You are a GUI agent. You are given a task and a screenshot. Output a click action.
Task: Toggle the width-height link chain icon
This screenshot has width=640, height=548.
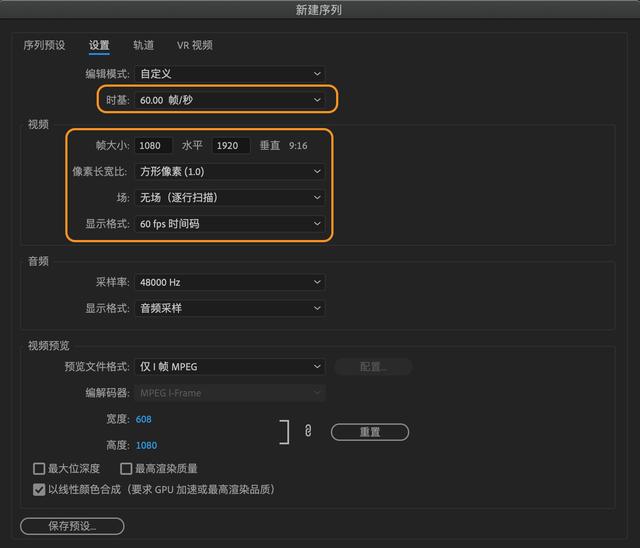[x=308, y=431]
